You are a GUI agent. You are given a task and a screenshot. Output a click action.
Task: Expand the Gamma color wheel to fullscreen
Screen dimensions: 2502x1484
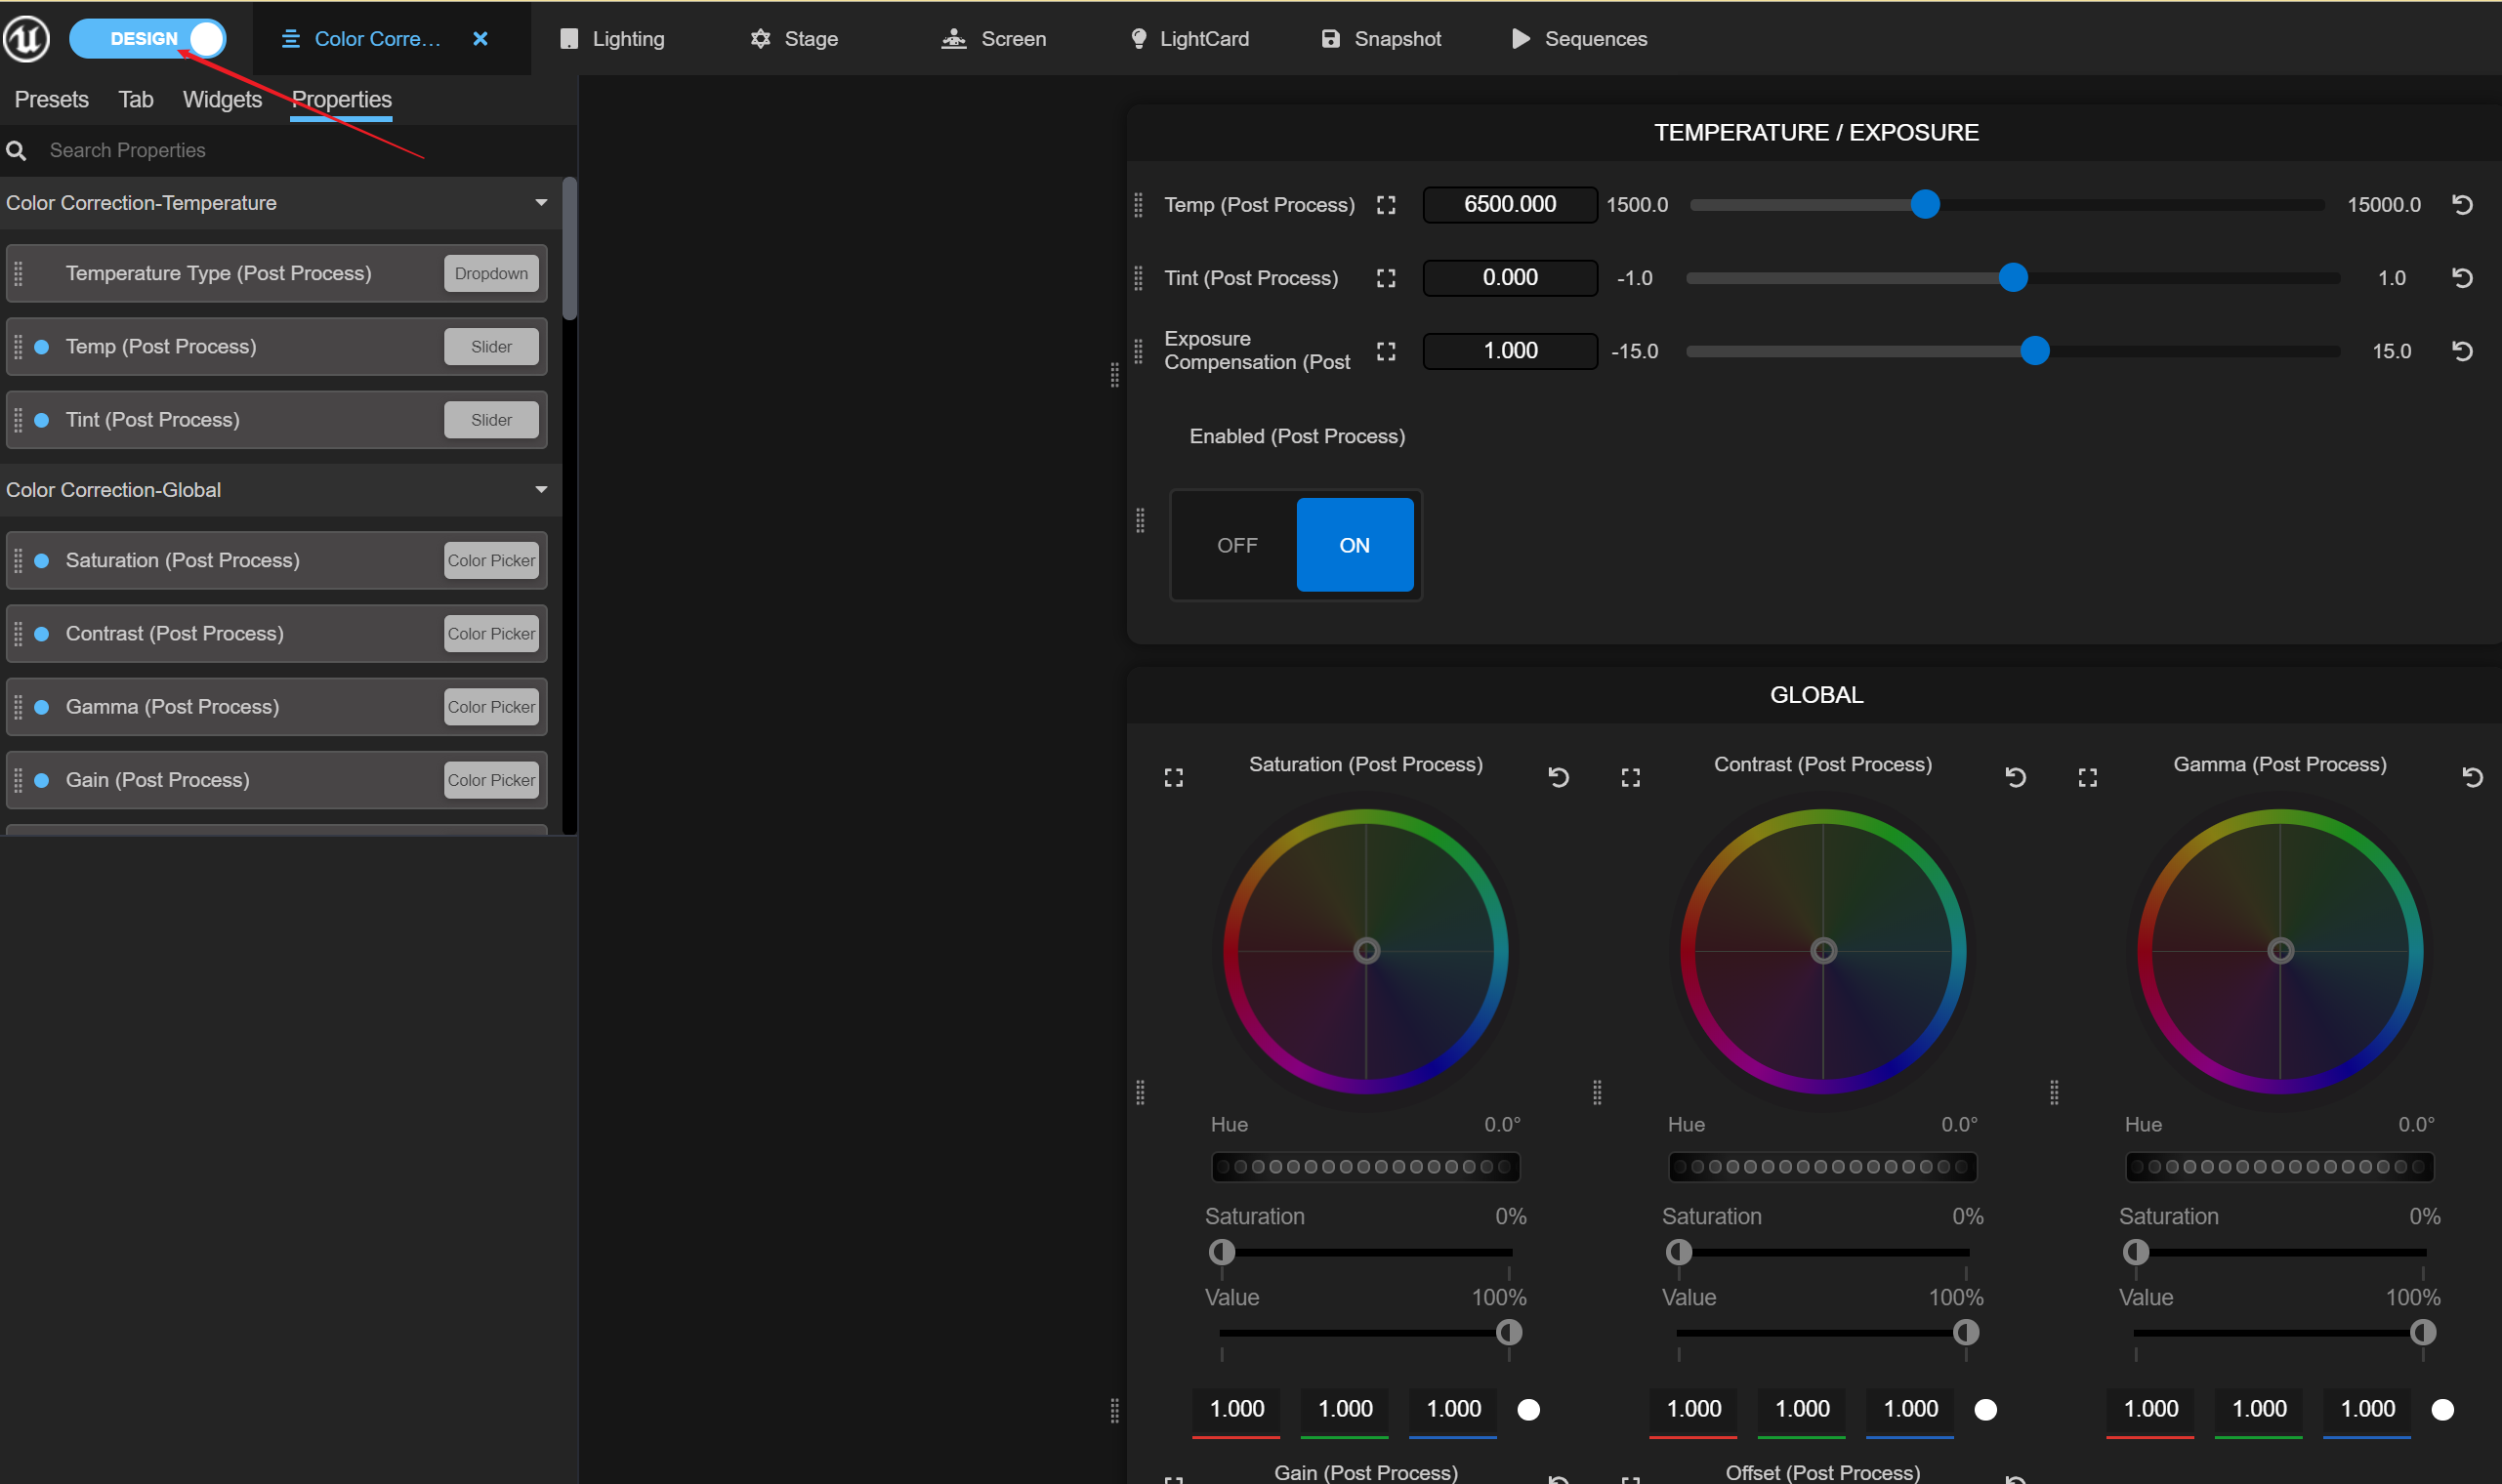tap(2088, 777)
